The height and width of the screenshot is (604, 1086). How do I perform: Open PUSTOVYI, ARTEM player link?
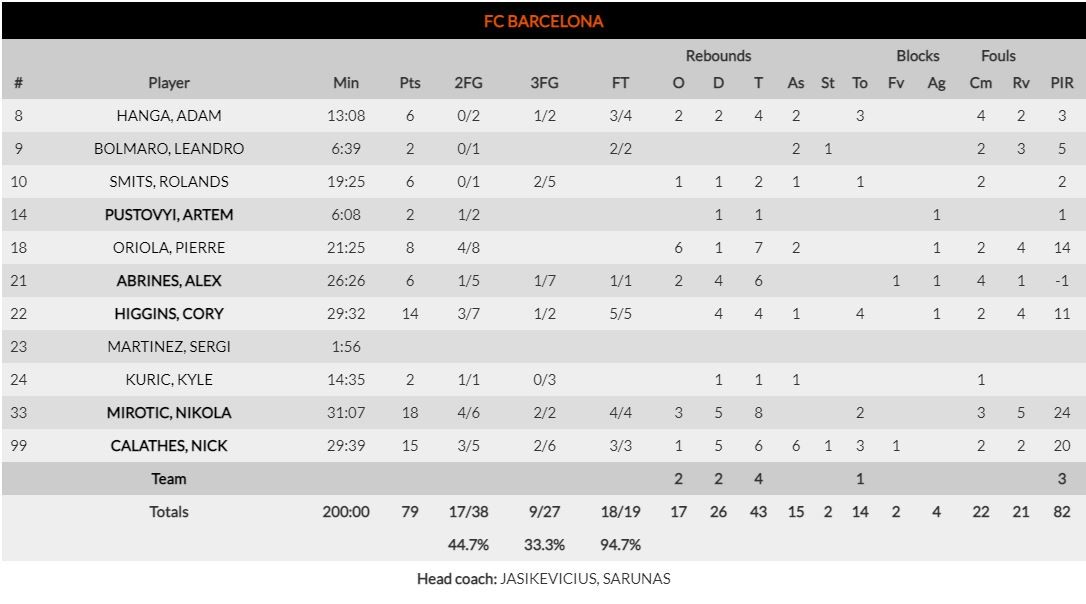tap(169, 215)
